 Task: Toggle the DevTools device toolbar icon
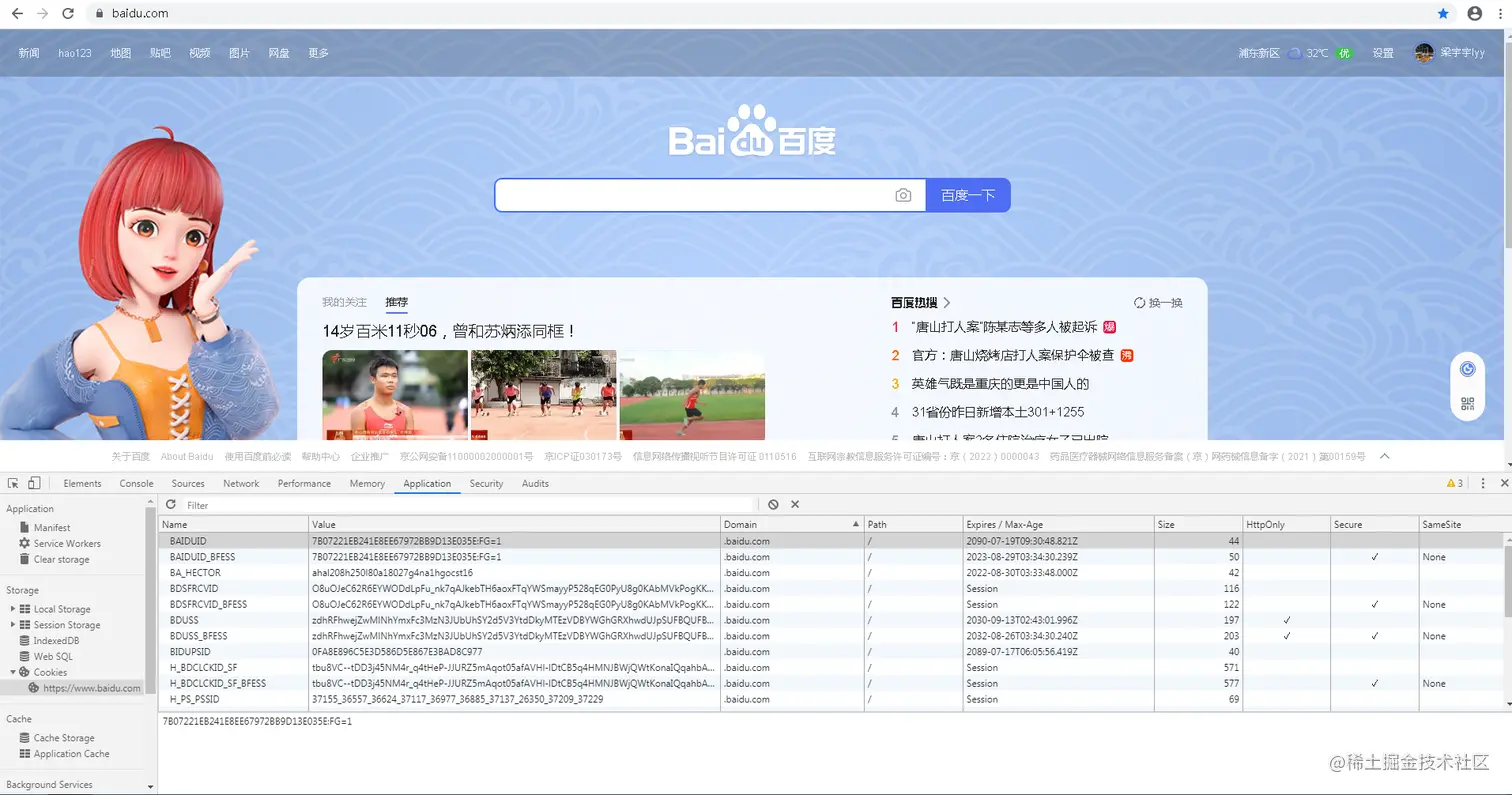(34, 483)
